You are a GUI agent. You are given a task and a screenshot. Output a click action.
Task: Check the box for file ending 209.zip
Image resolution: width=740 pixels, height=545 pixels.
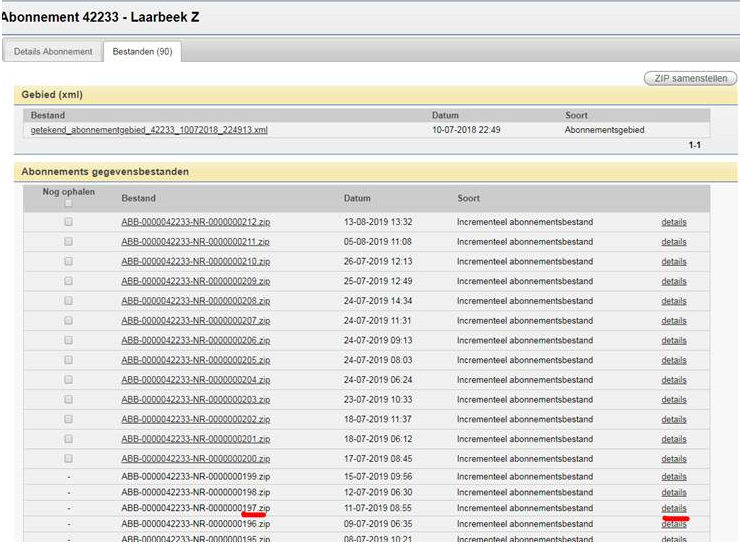pyautogui.click(x=68, y=281)
